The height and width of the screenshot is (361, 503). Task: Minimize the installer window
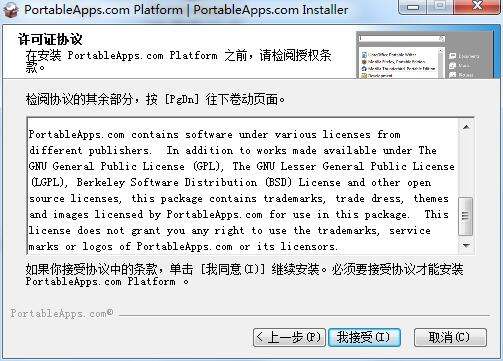point(413,7)
